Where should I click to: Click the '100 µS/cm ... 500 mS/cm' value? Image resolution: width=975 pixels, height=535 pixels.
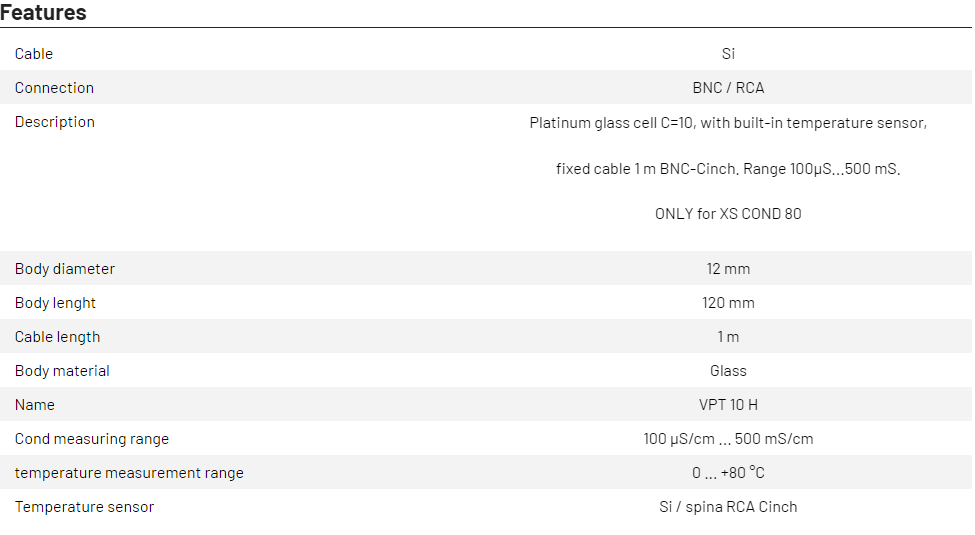(x=728, y=439)
